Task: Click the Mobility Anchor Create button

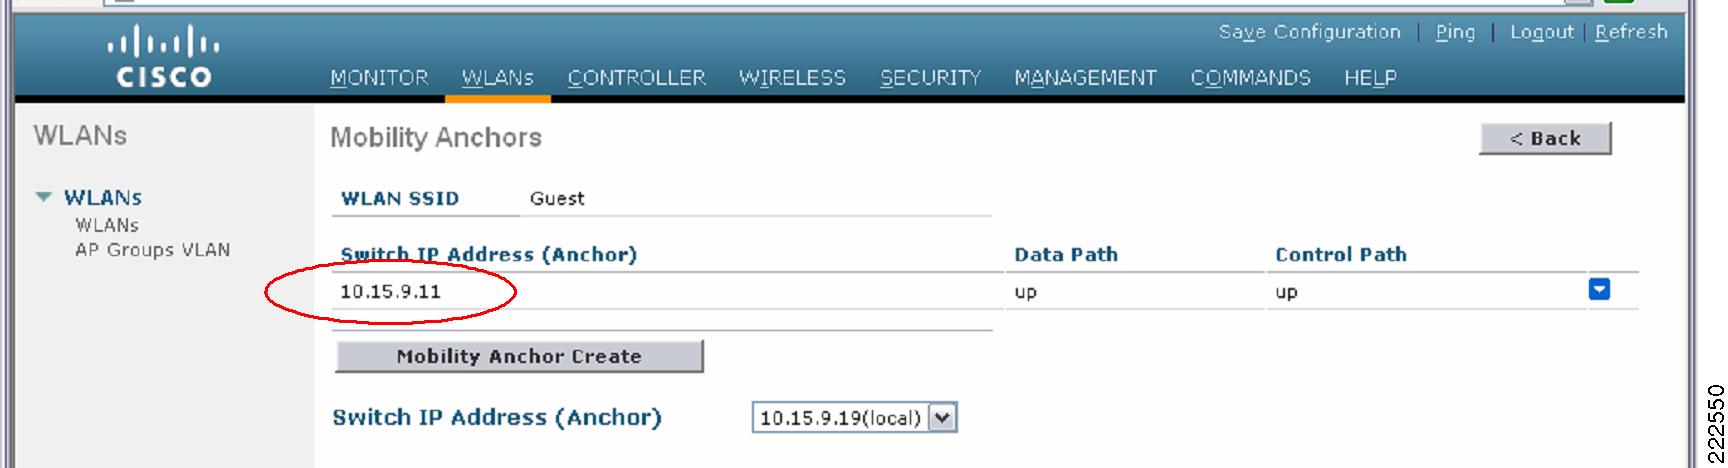Action: [519, 356]
